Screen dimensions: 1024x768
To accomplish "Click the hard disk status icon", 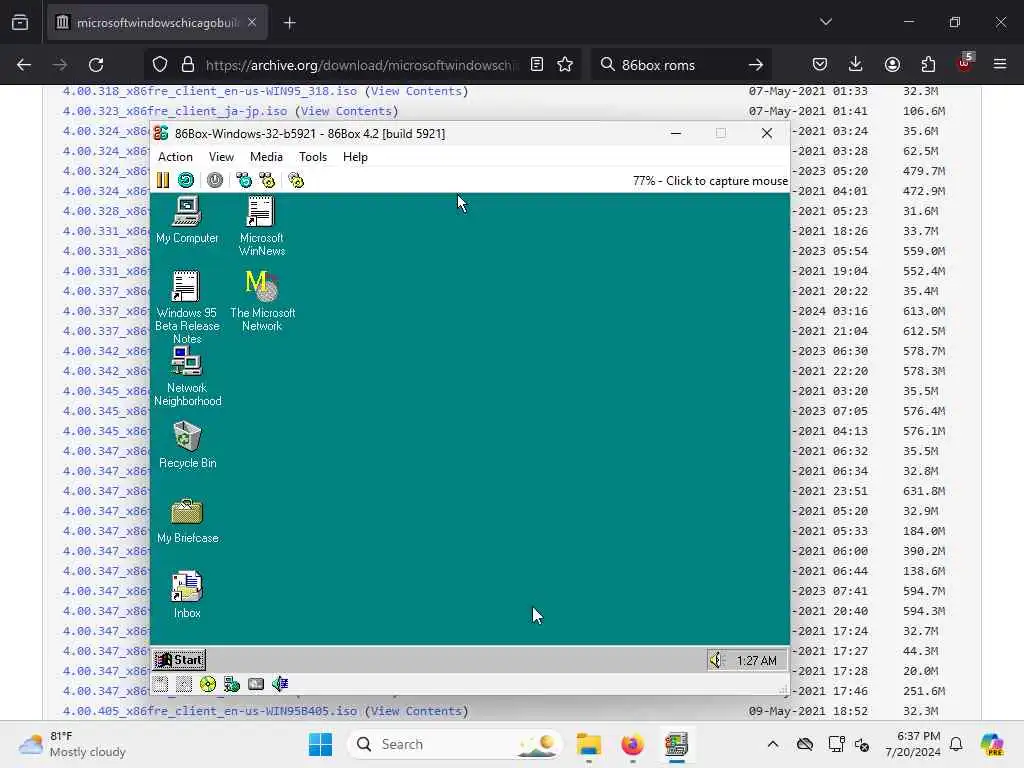I will point(256,684).
